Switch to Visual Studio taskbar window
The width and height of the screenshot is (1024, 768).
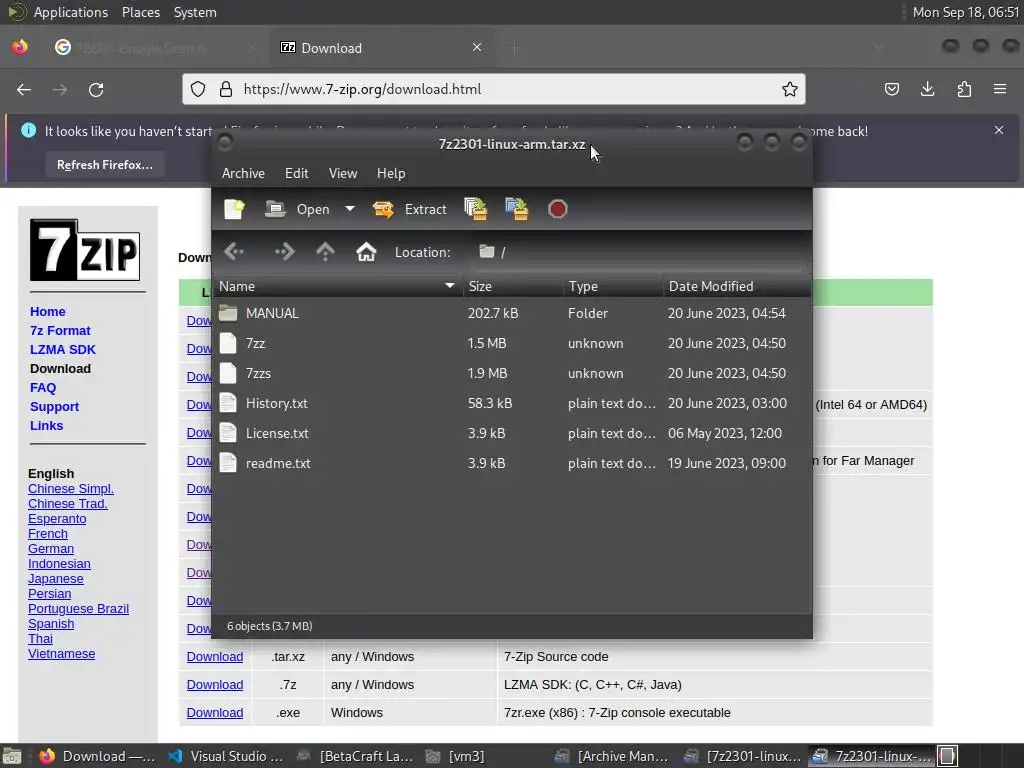click(226, 756)
